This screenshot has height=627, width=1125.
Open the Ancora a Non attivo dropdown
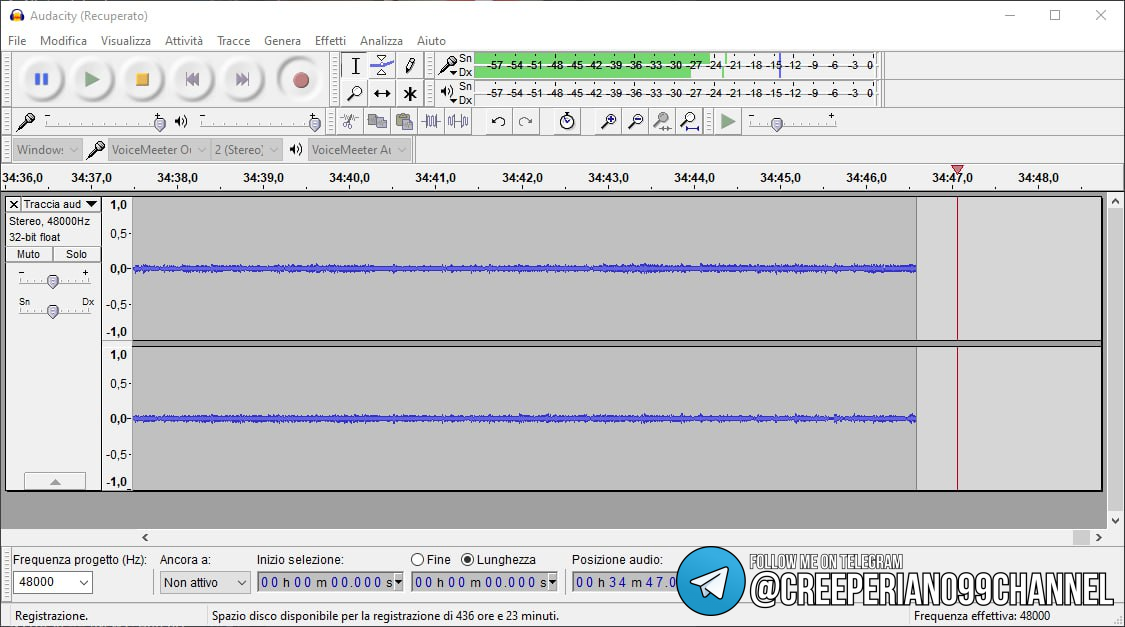point(204,582)
